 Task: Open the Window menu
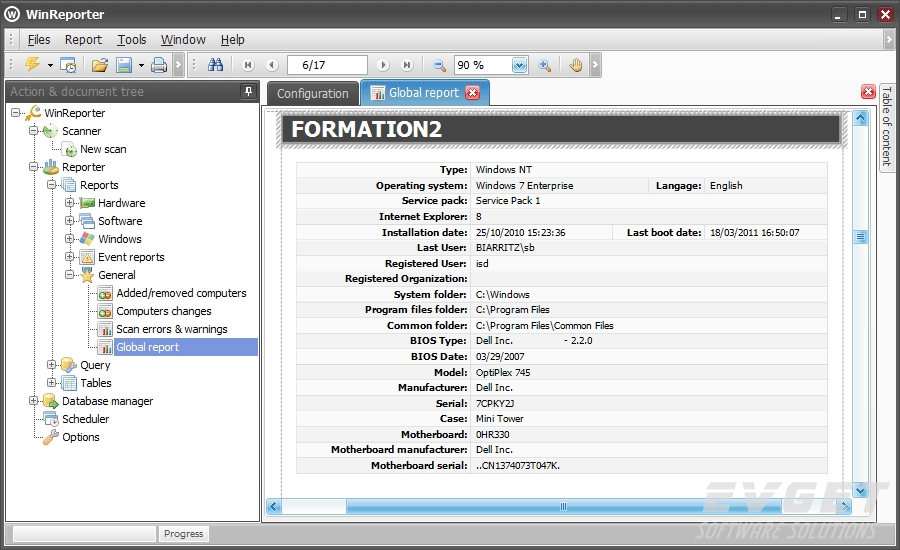pos(183,40)
